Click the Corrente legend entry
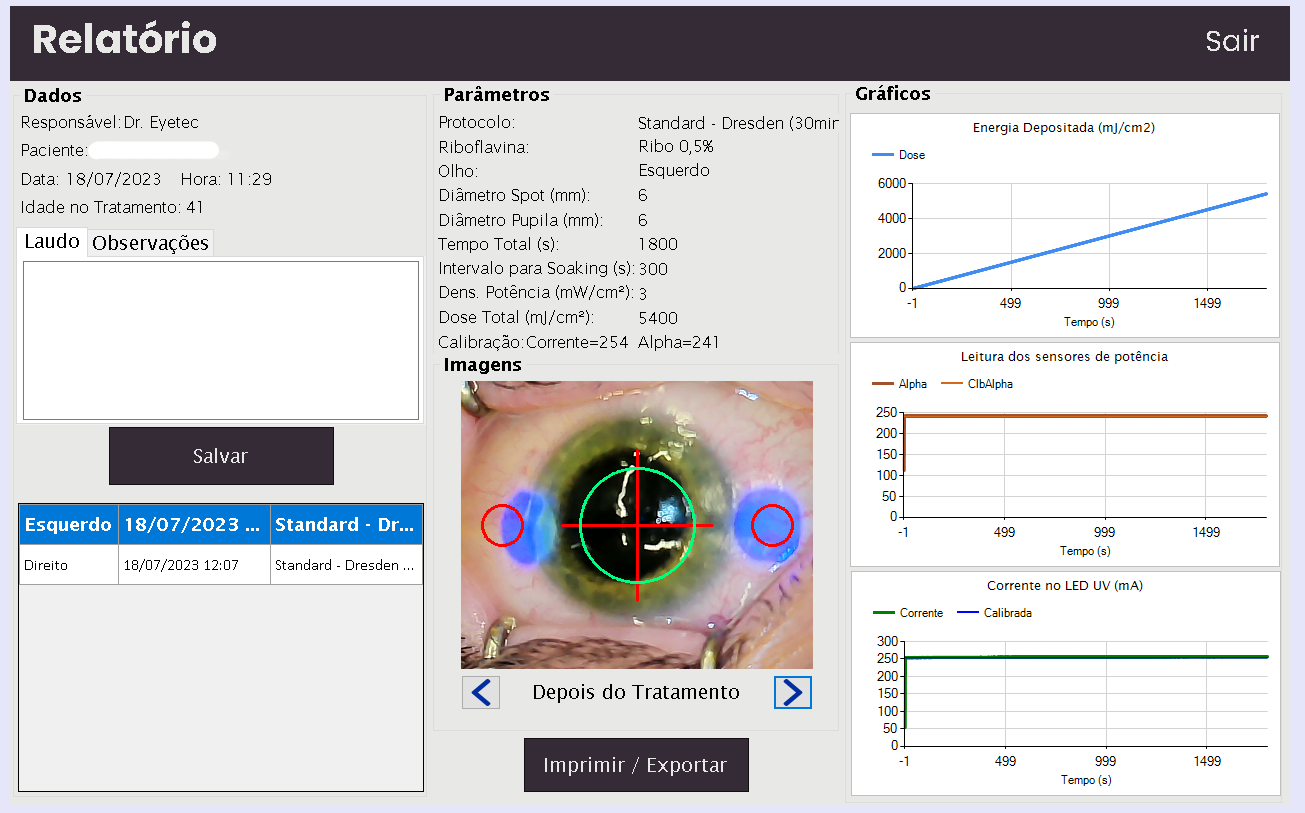This screenshot has width=1305, height=813. [x=908, y=613]
